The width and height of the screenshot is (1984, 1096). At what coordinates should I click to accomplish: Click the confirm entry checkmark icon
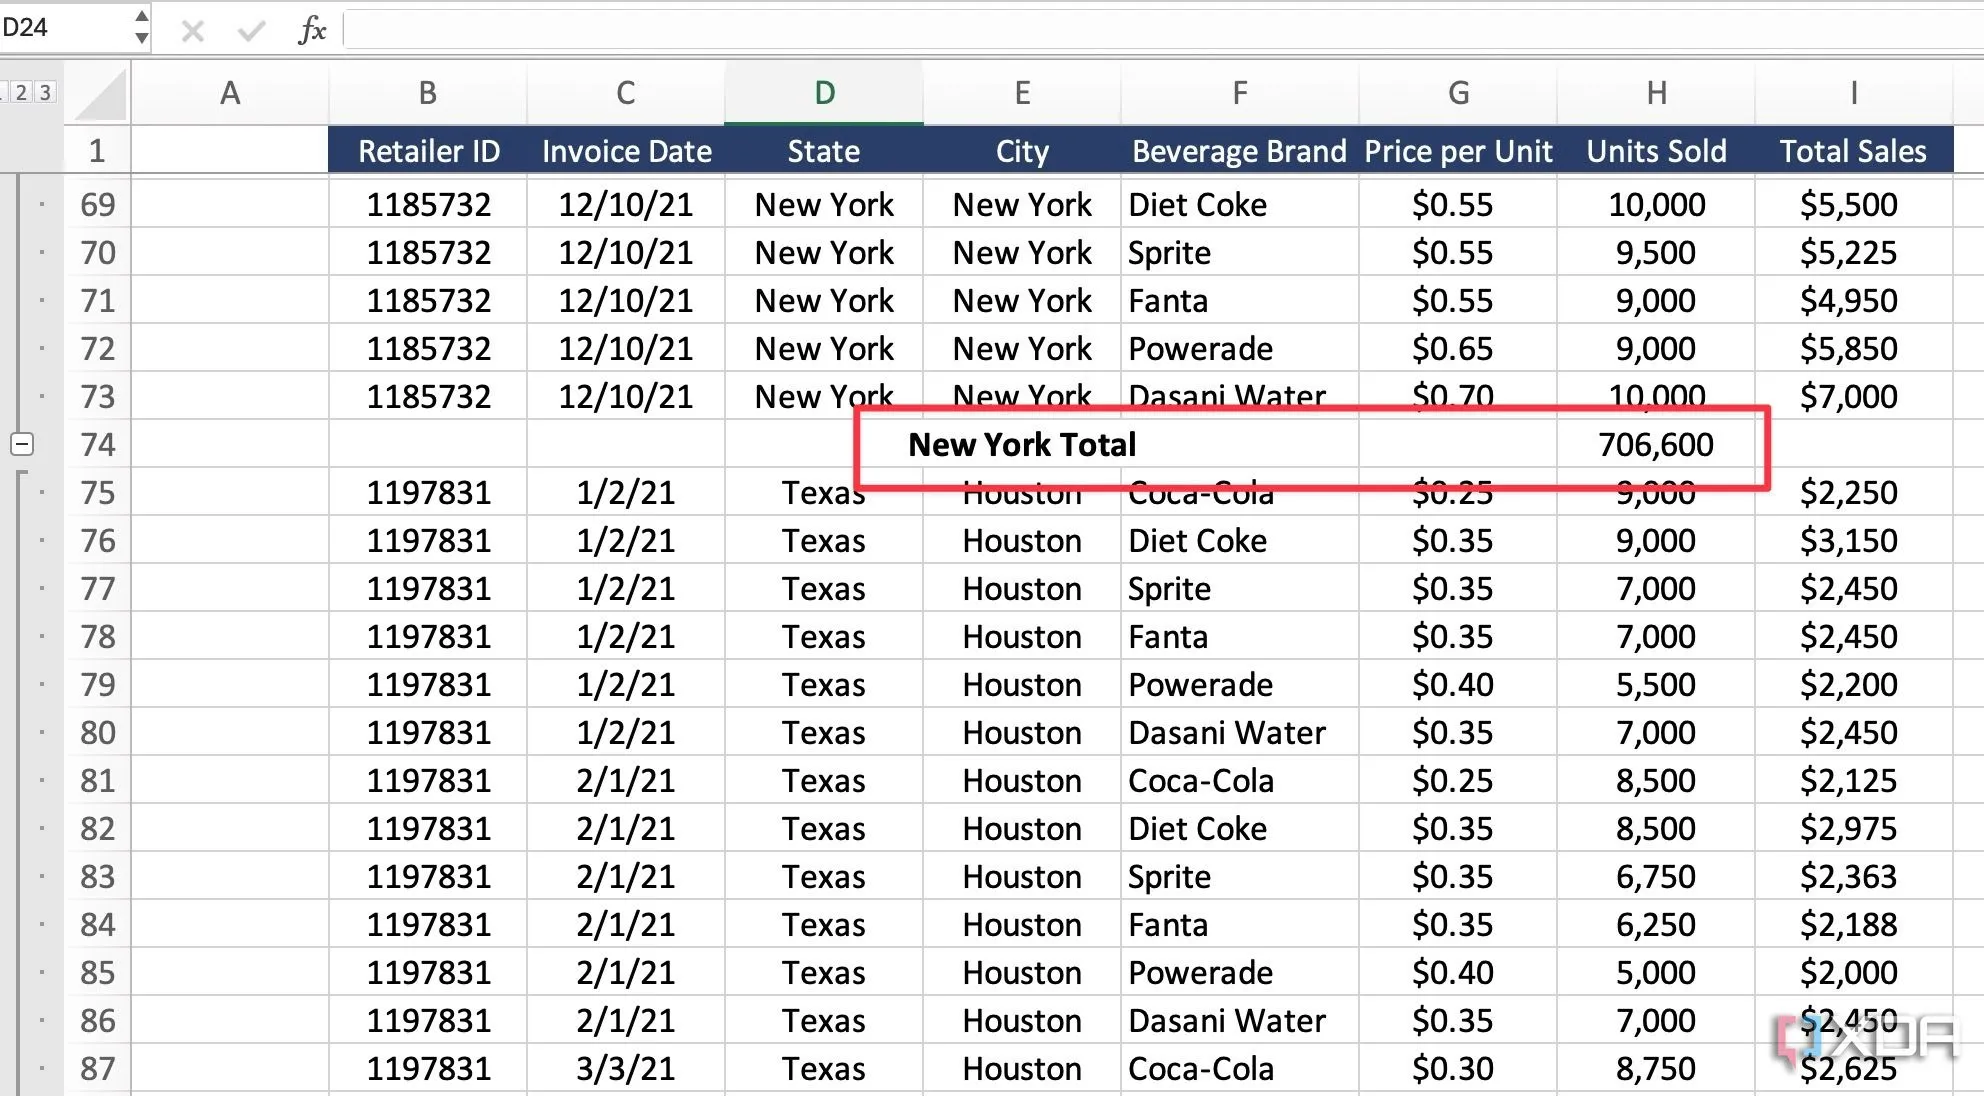[x=251, y=31]
